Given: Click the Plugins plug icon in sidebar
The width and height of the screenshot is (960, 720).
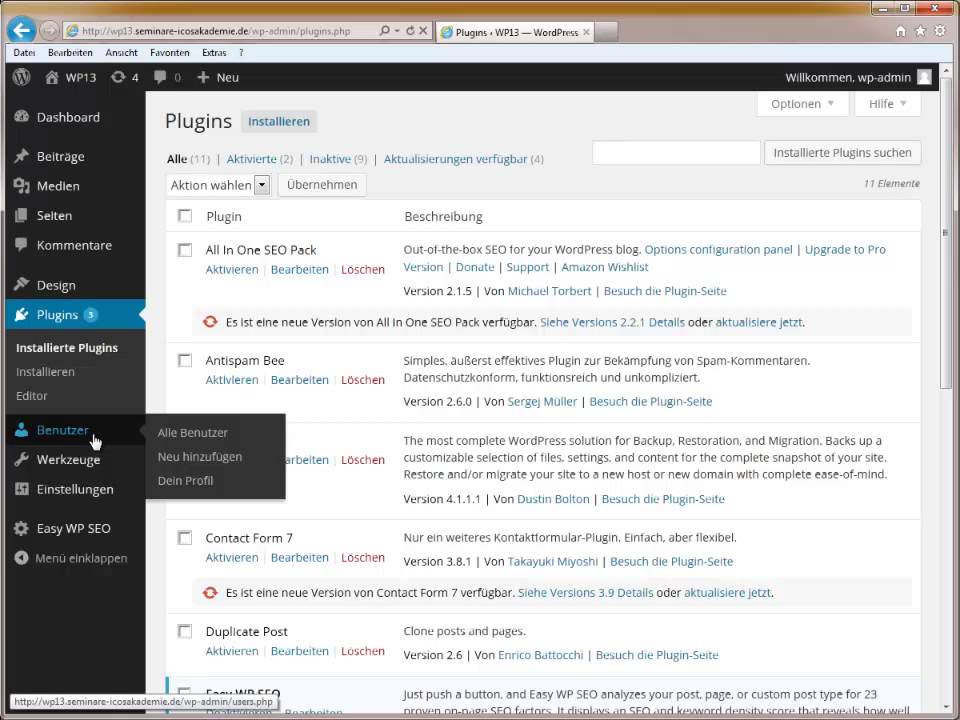Looking at the screenshot, I should click(x=21, y=315).
